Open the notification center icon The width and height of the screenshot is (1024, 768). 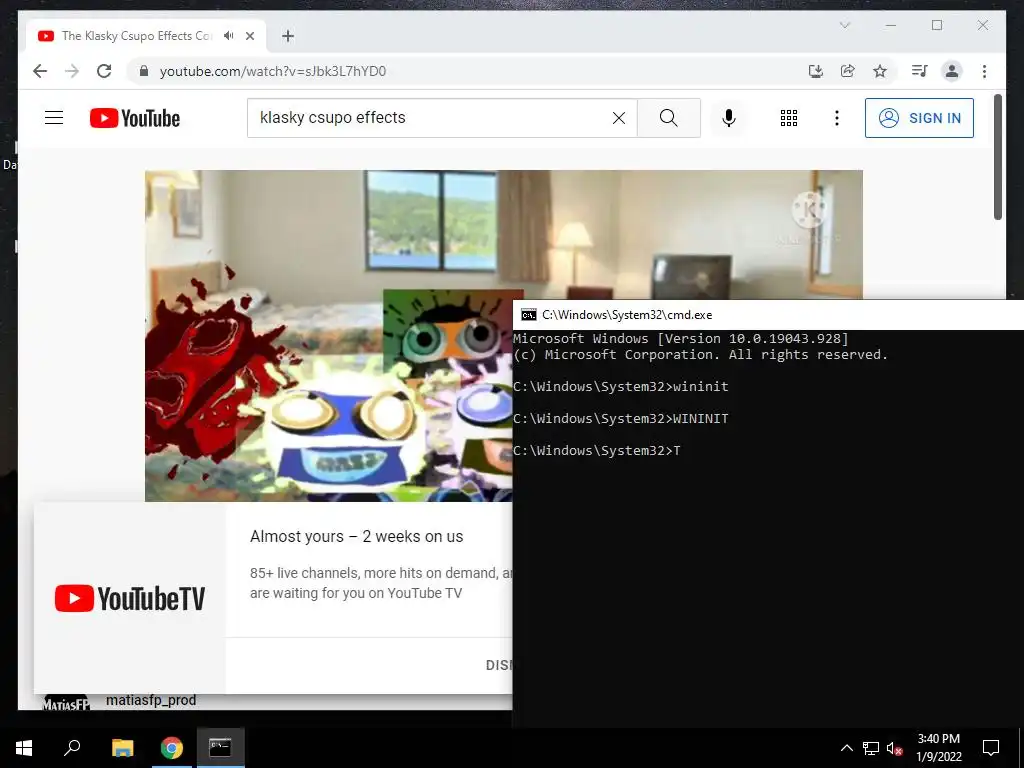[x=991, y=748]
